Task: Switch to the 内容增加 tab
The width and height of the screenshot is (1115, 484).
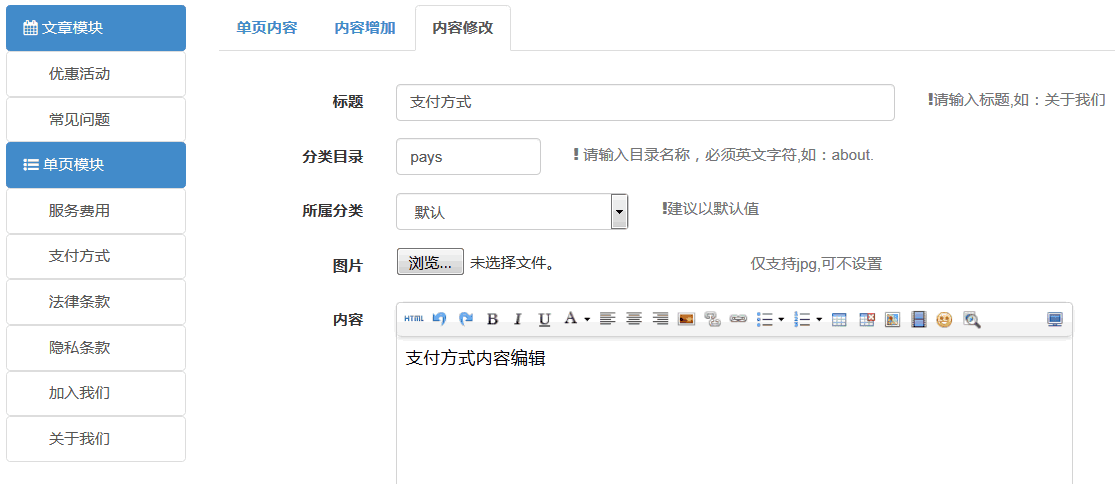Action: [364, 28]
